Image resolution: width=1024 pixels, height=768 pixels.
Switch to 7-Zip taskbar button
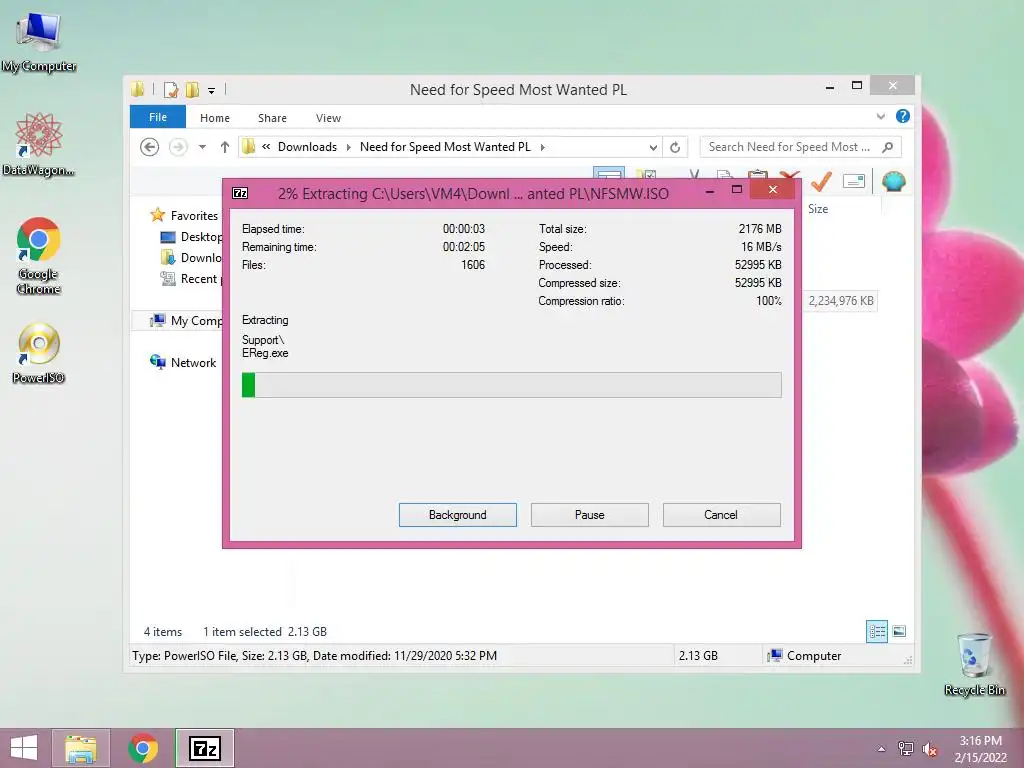click(204, 748)
